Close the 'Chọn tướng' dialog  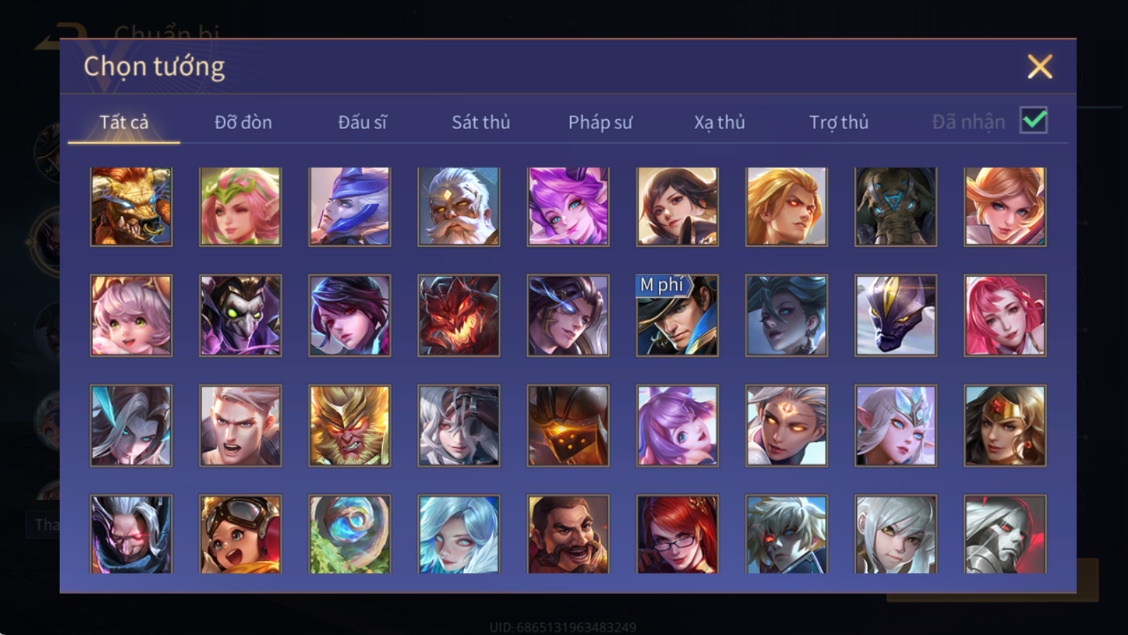coord(1040,66)
